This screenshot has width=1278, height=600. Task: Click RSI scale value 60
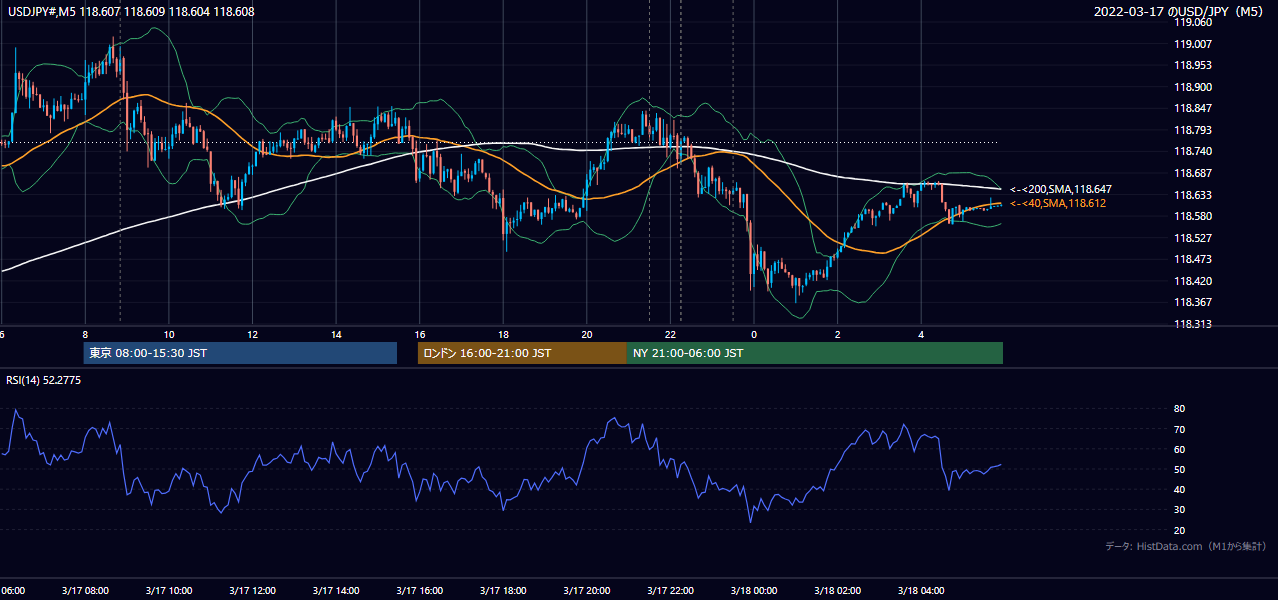[x=1179, y=449]
